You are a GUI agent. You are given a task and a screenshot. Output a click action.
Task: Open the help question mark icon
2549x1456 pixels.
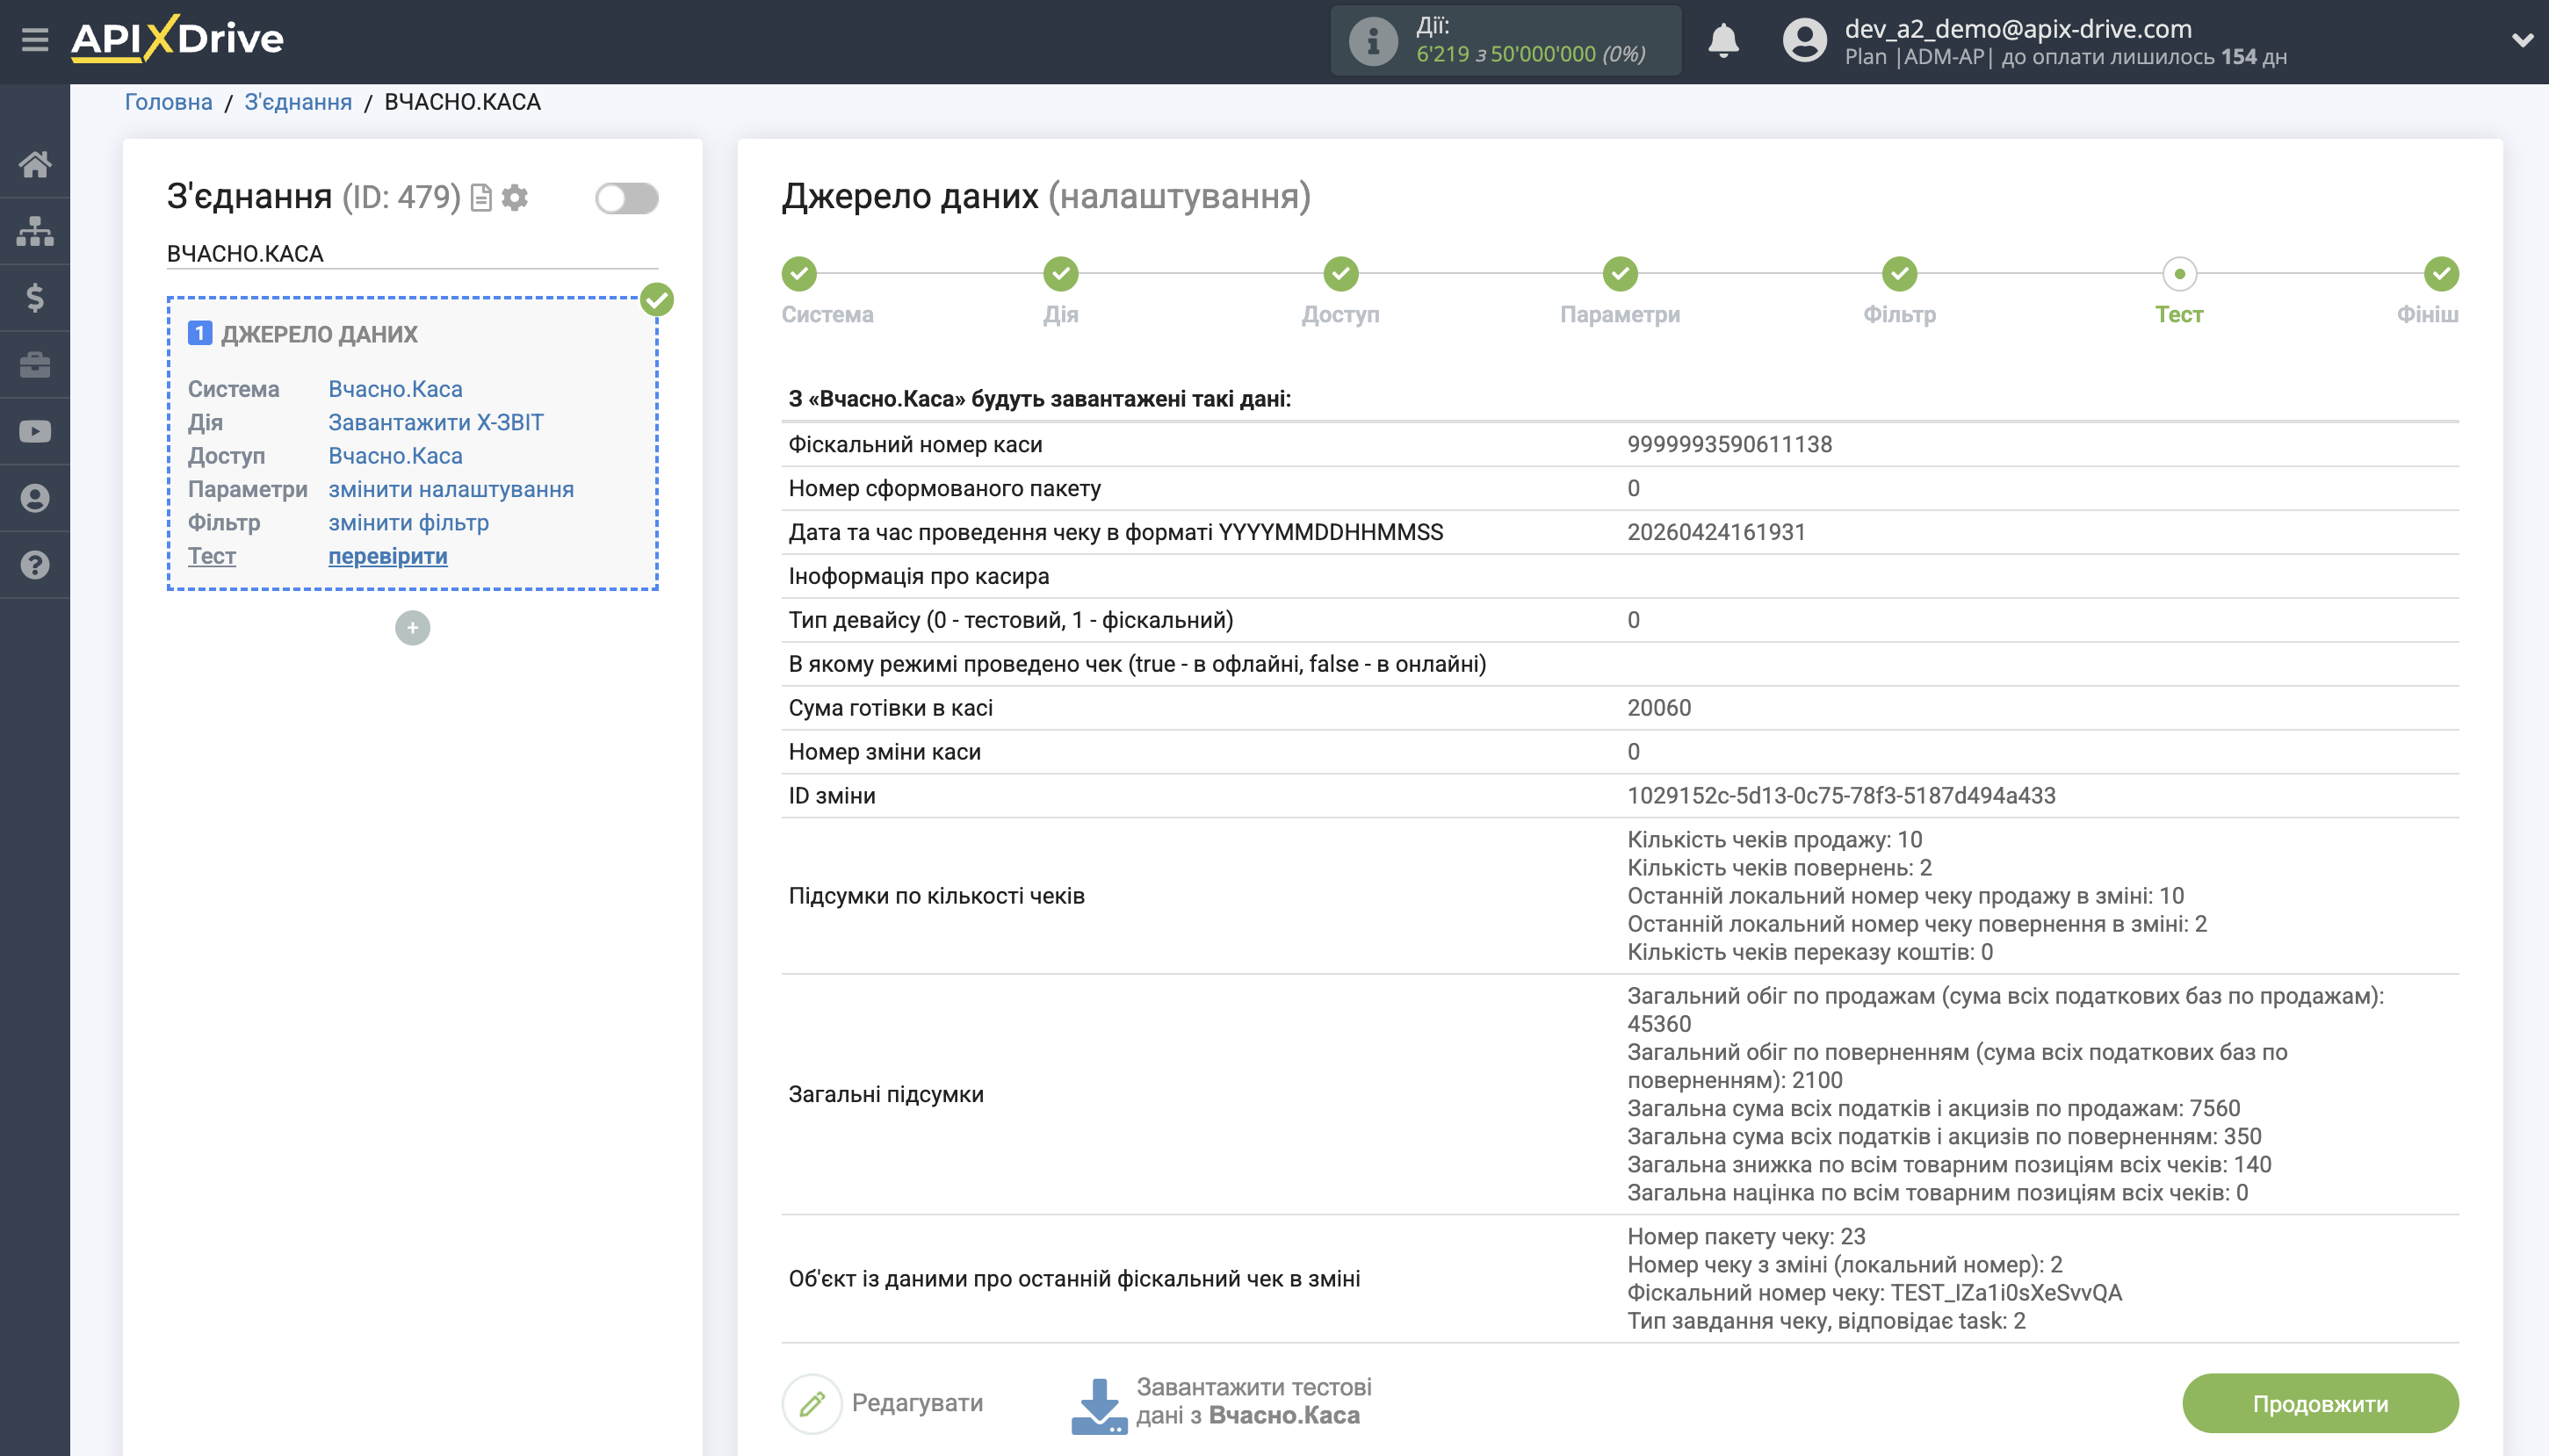[35, 565]
